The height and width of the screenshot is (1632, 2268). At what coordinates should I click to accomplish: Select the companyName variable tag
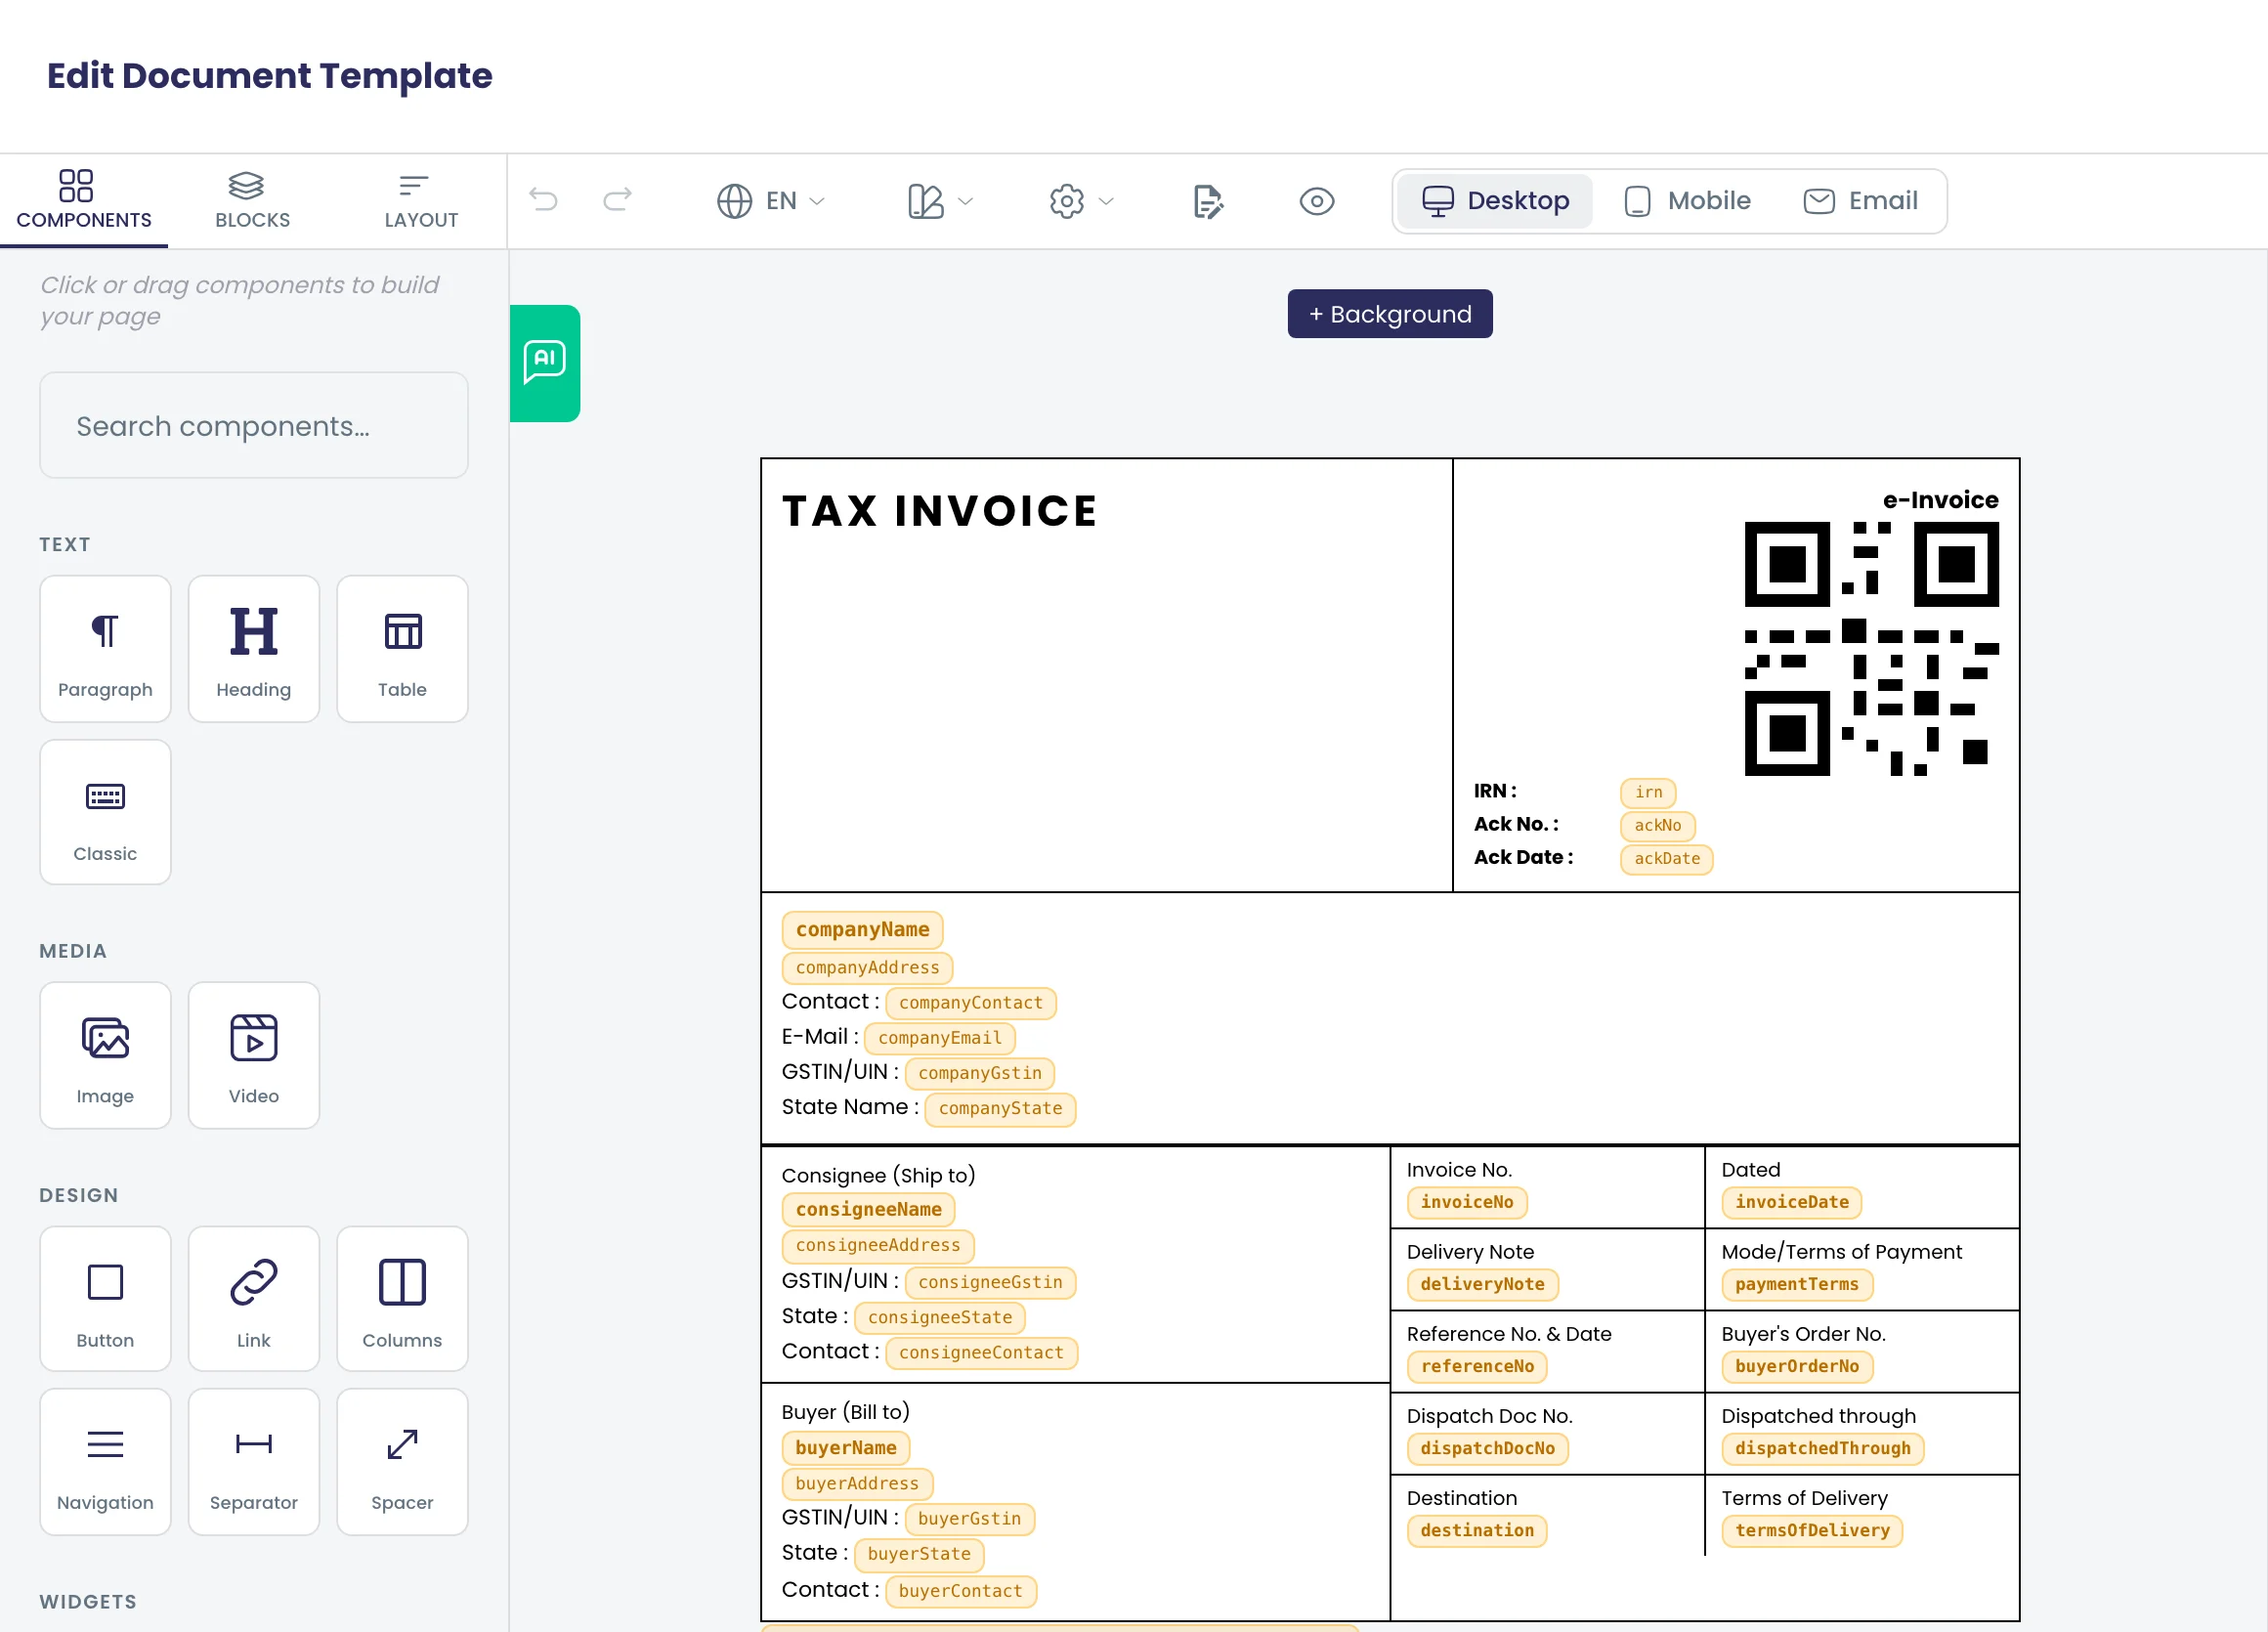pos(862,930)
